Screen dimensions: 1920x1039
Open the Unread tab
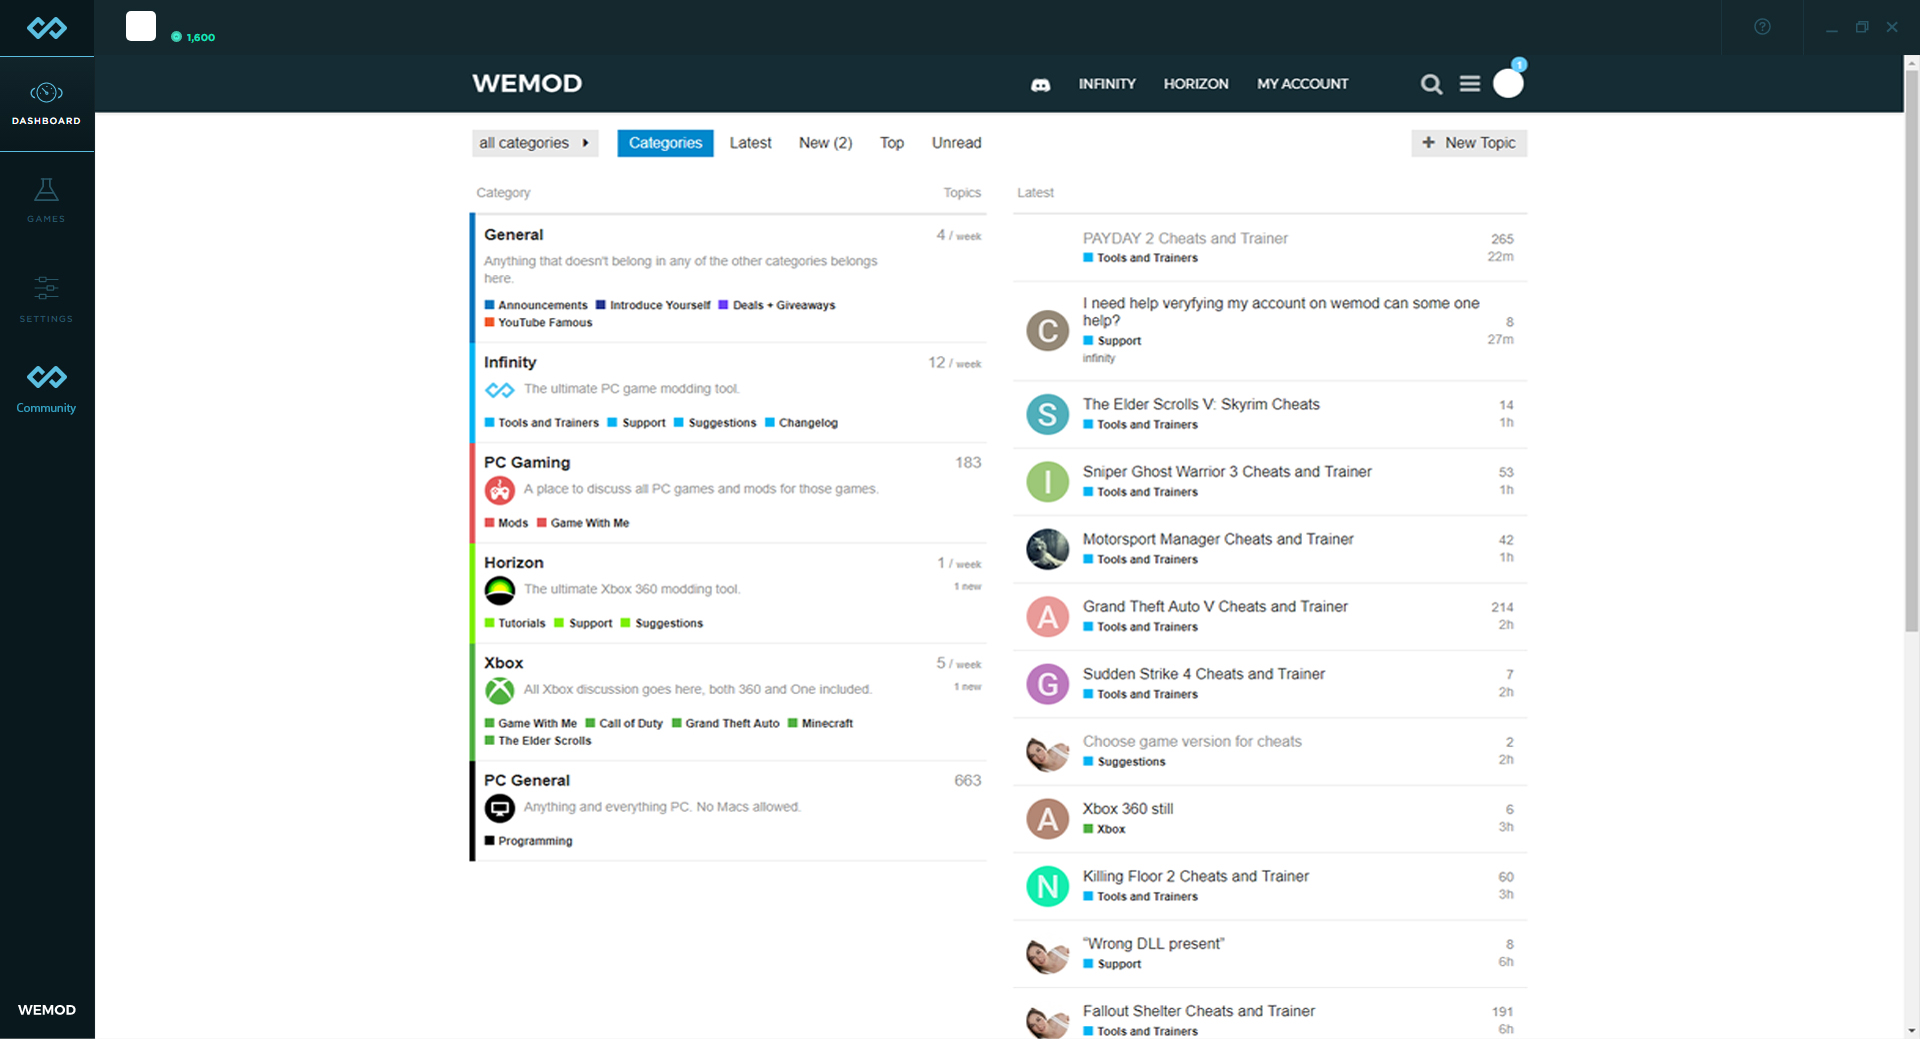(956, 143)
